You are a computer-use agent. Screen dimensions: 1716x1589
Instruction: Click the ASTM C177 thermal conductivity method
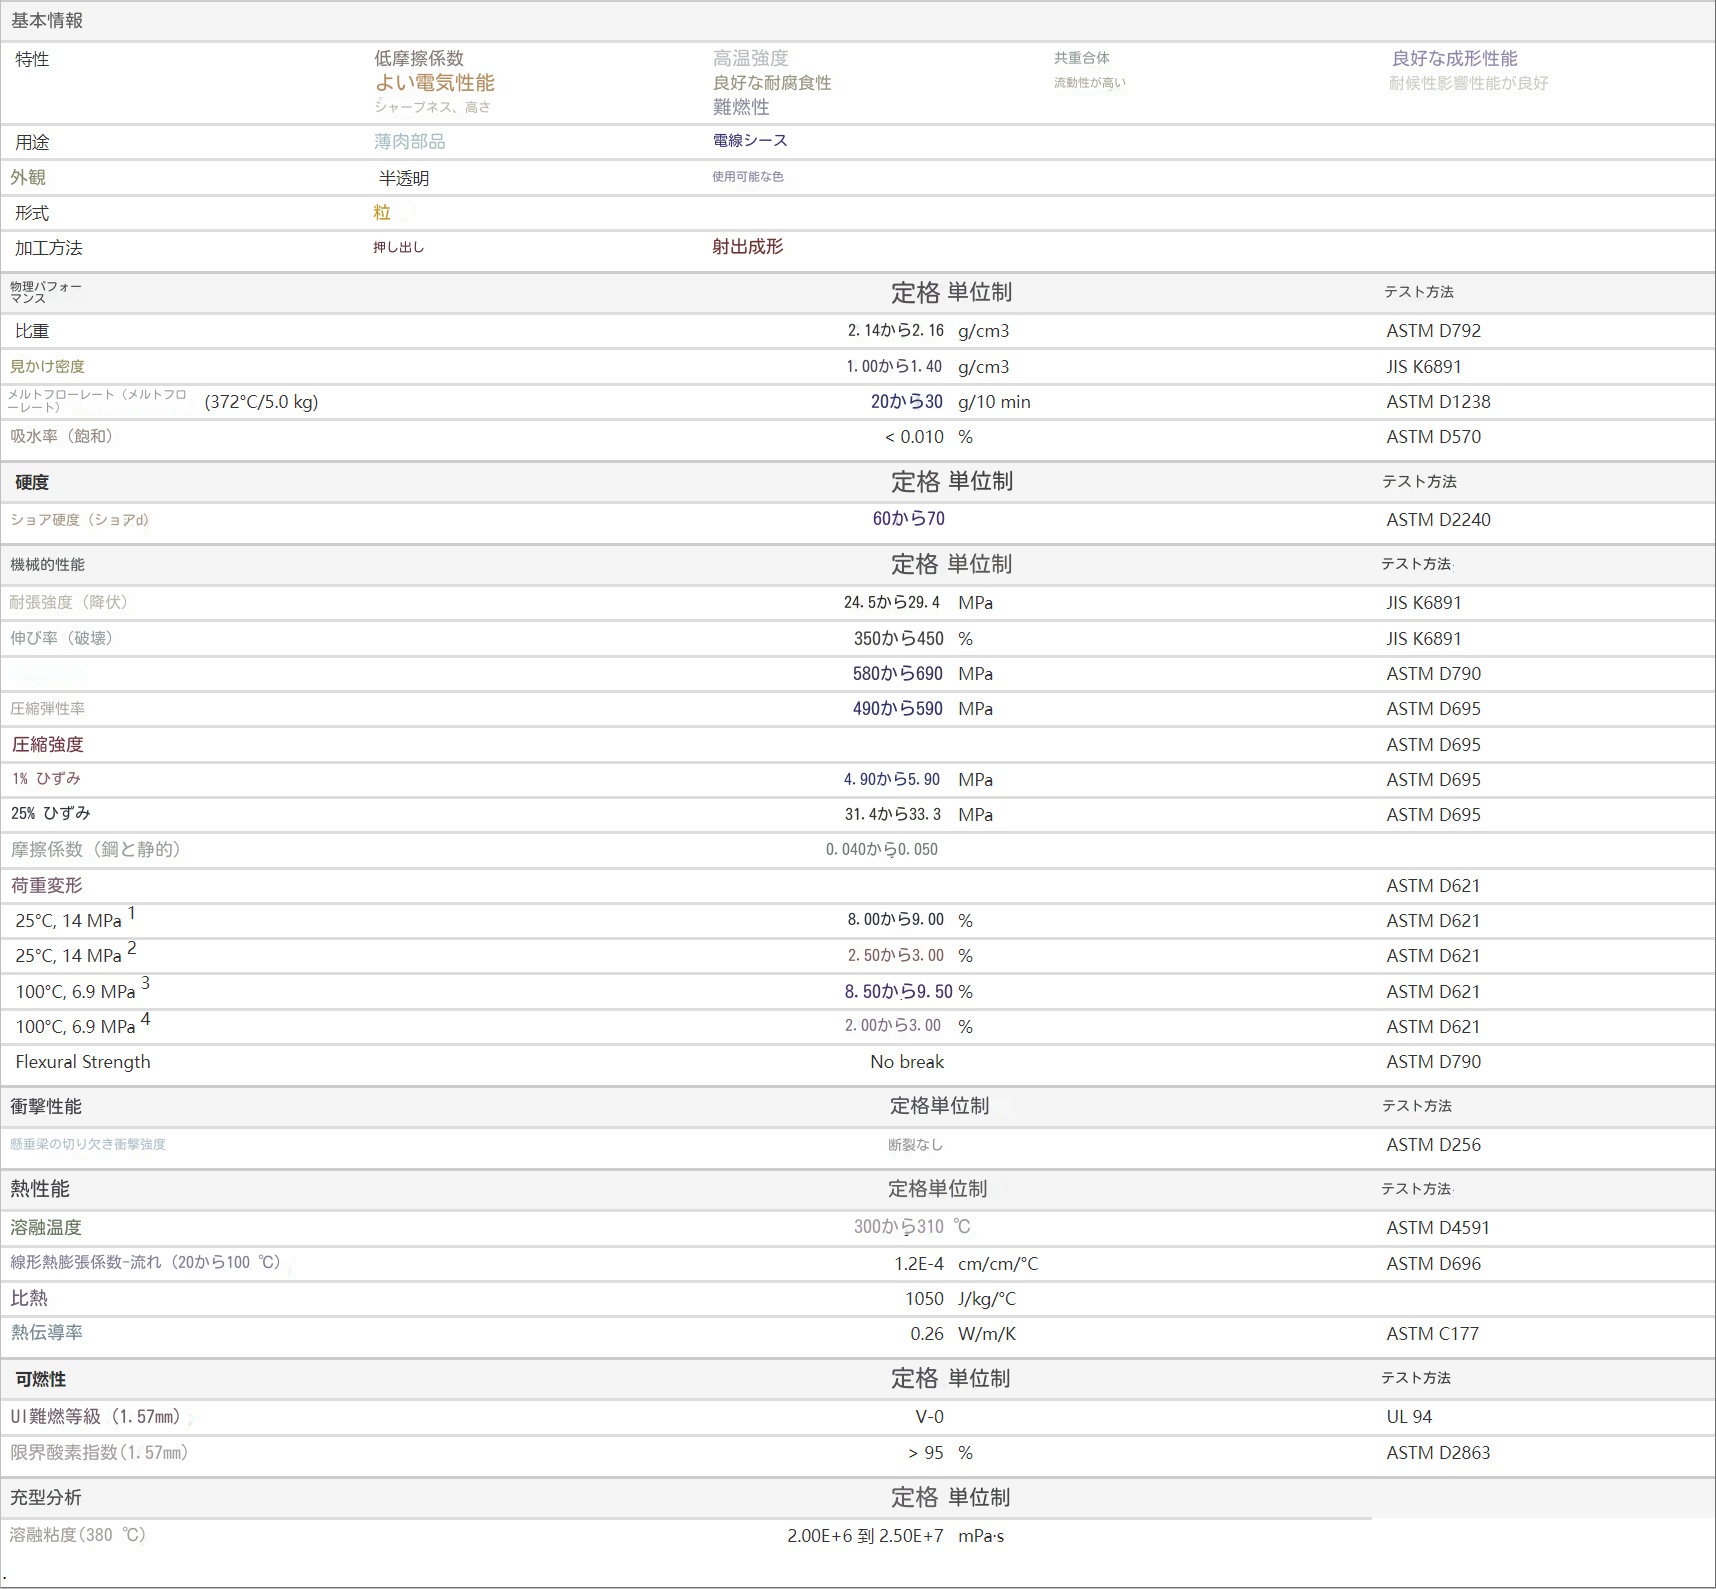(x=1432, y=1334)
